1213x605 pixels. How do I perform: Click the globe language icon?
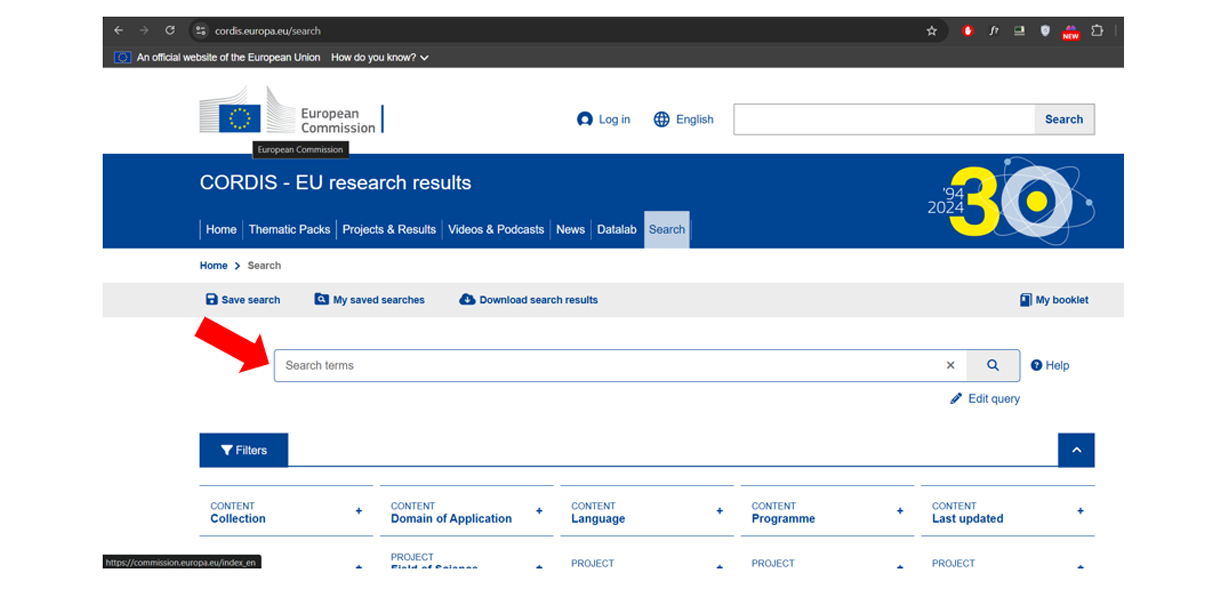[x=662, y=119]
